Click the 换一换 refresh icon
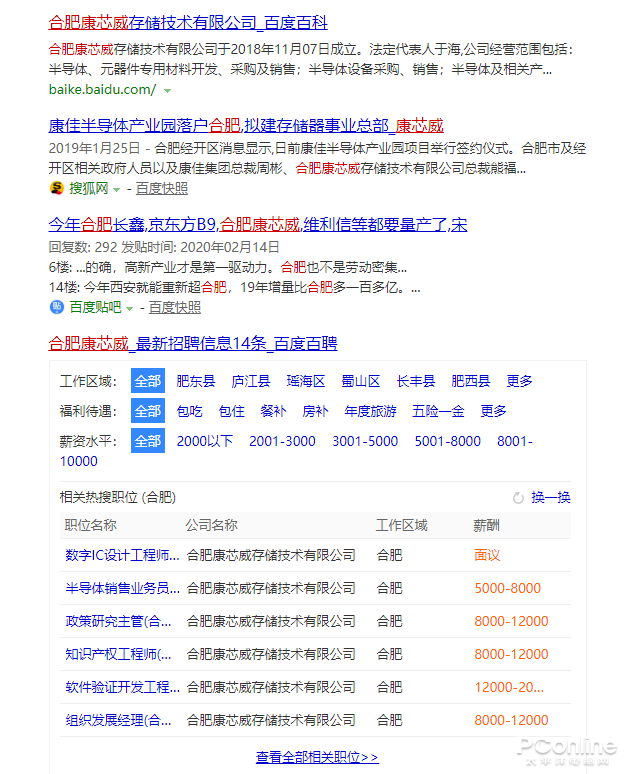Screen dimensions: 627x774 tap(518, 497)
